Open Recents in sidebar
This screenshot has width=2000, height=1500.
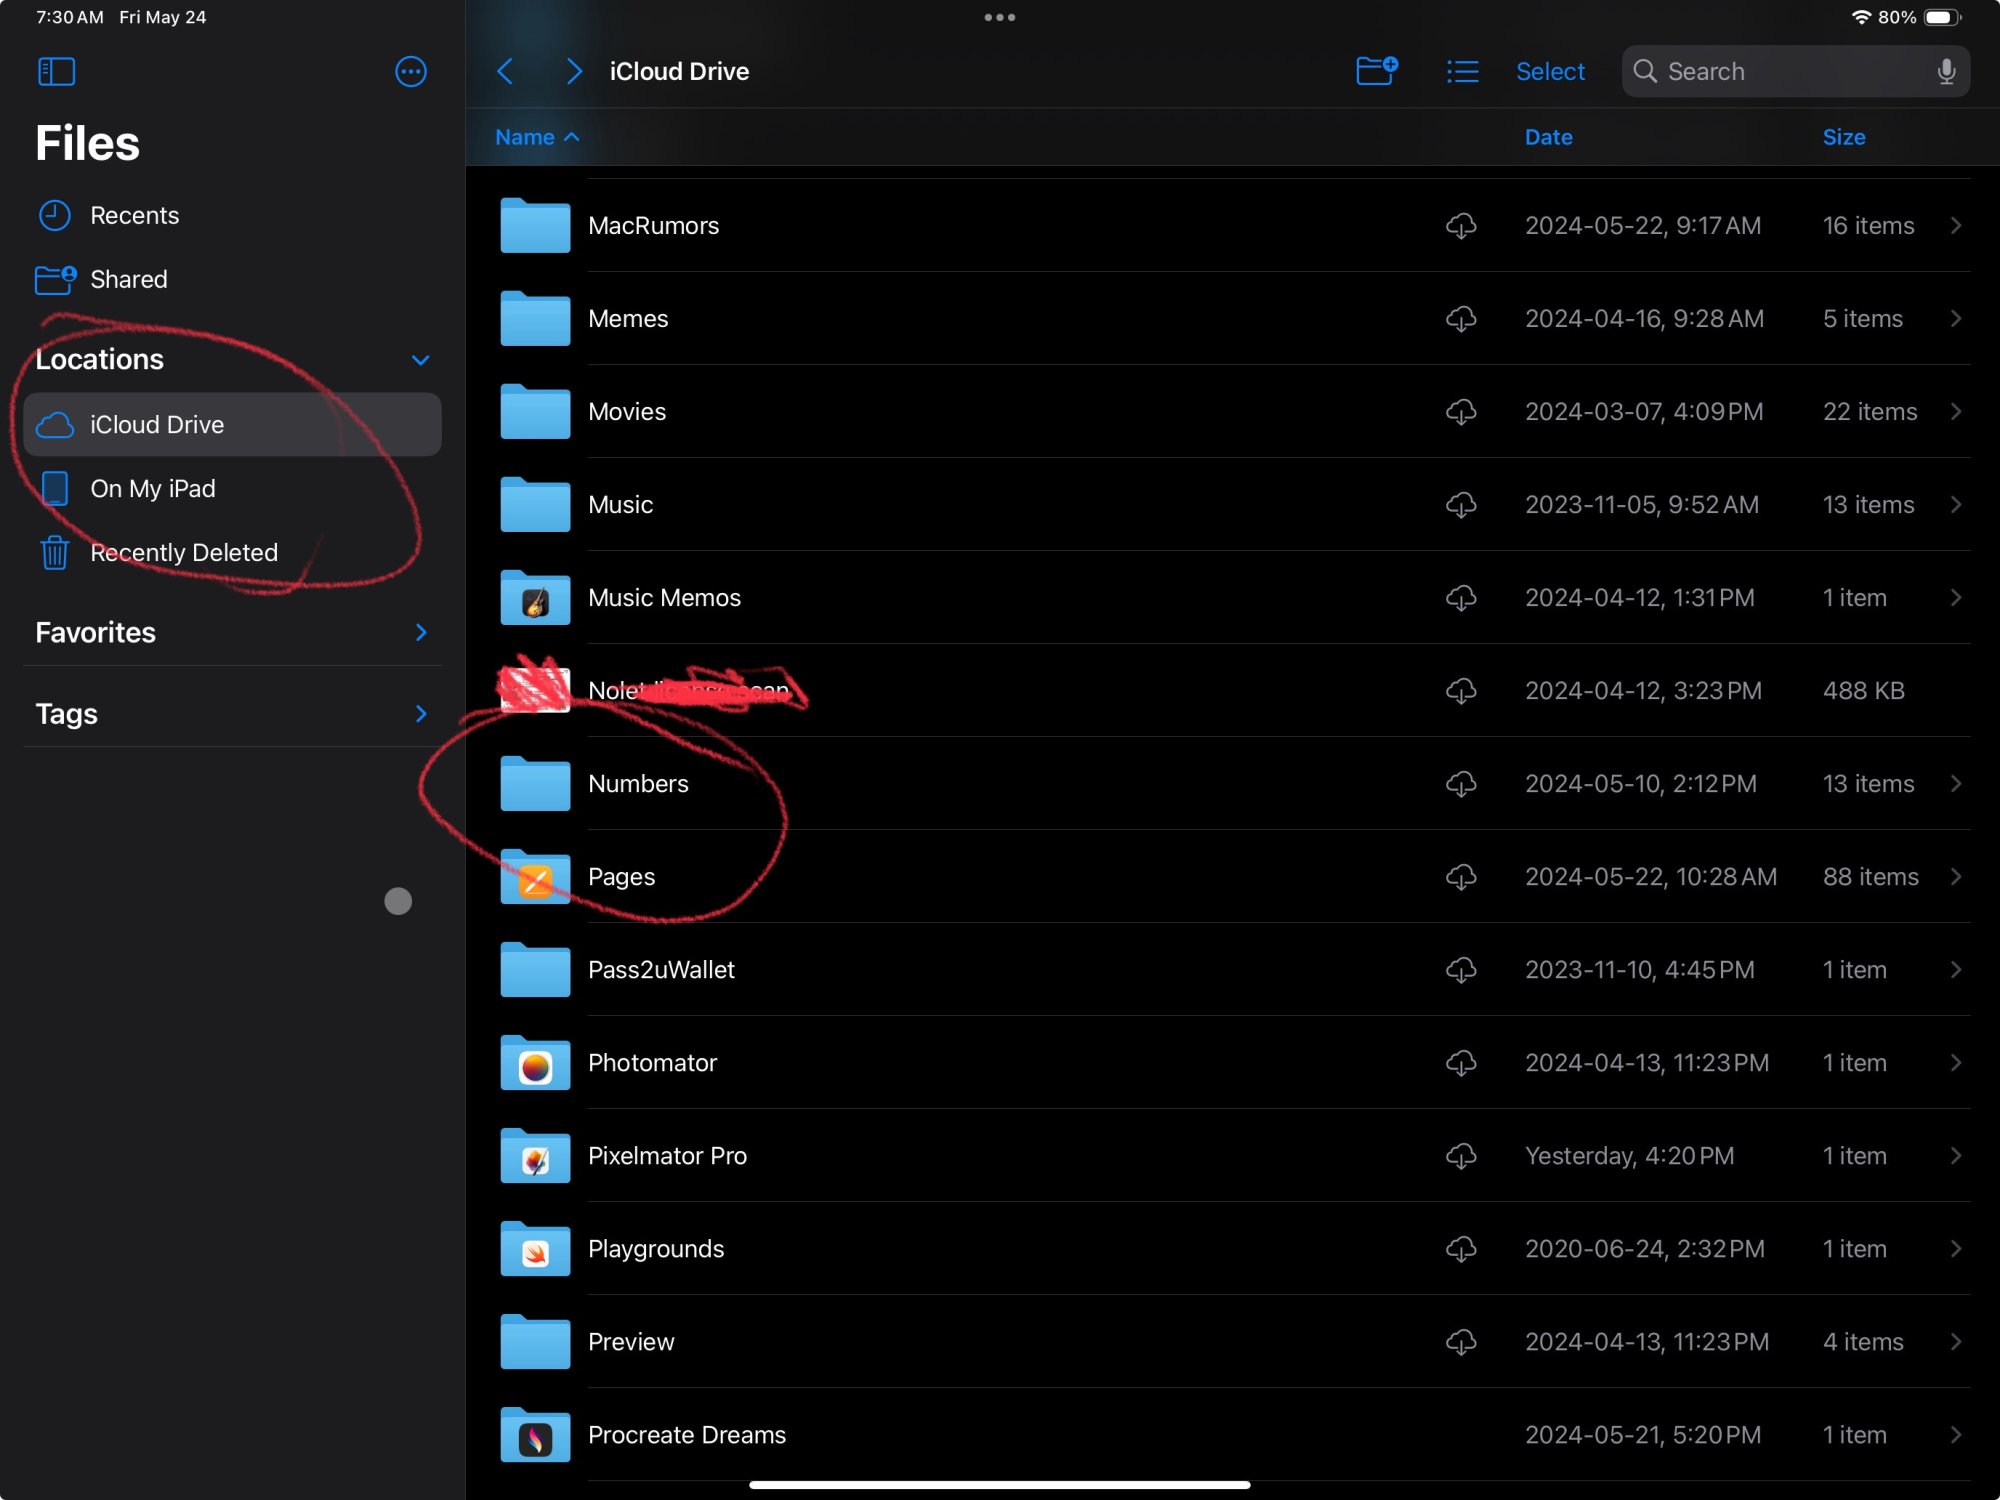232,215
